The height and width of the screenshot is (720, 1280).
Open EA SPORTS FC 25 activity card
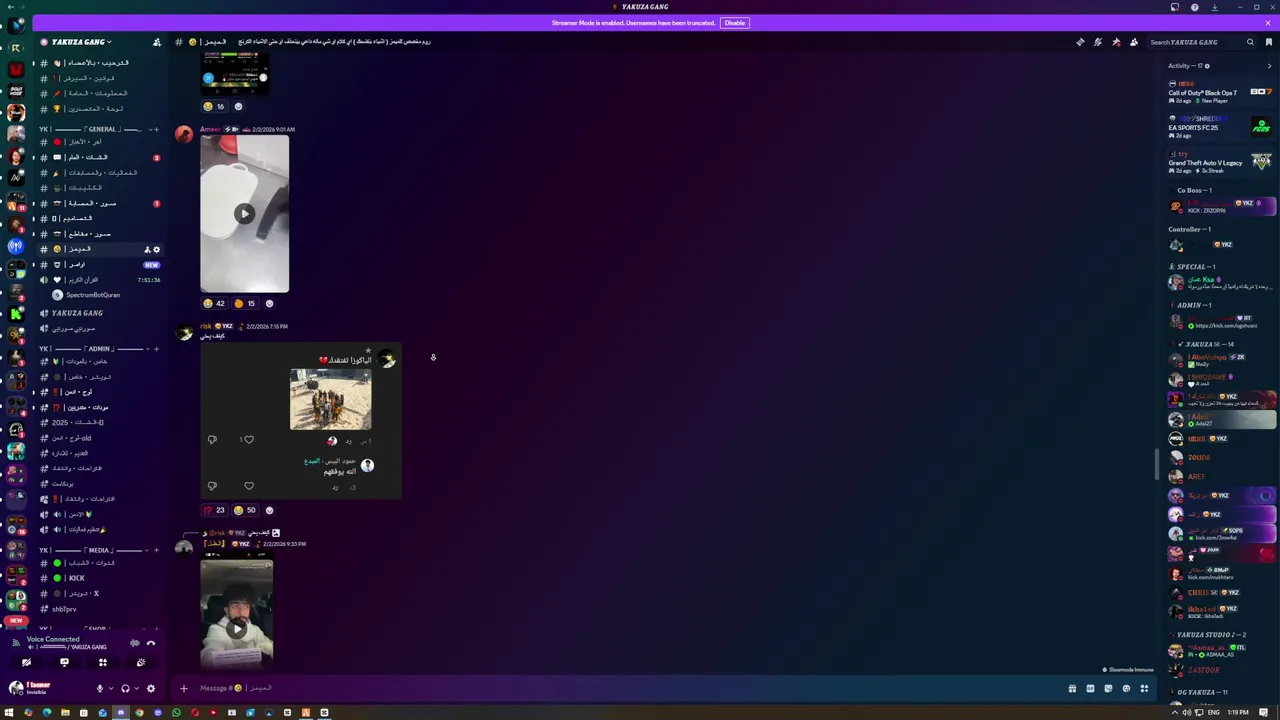click(x=1220, y=127)
